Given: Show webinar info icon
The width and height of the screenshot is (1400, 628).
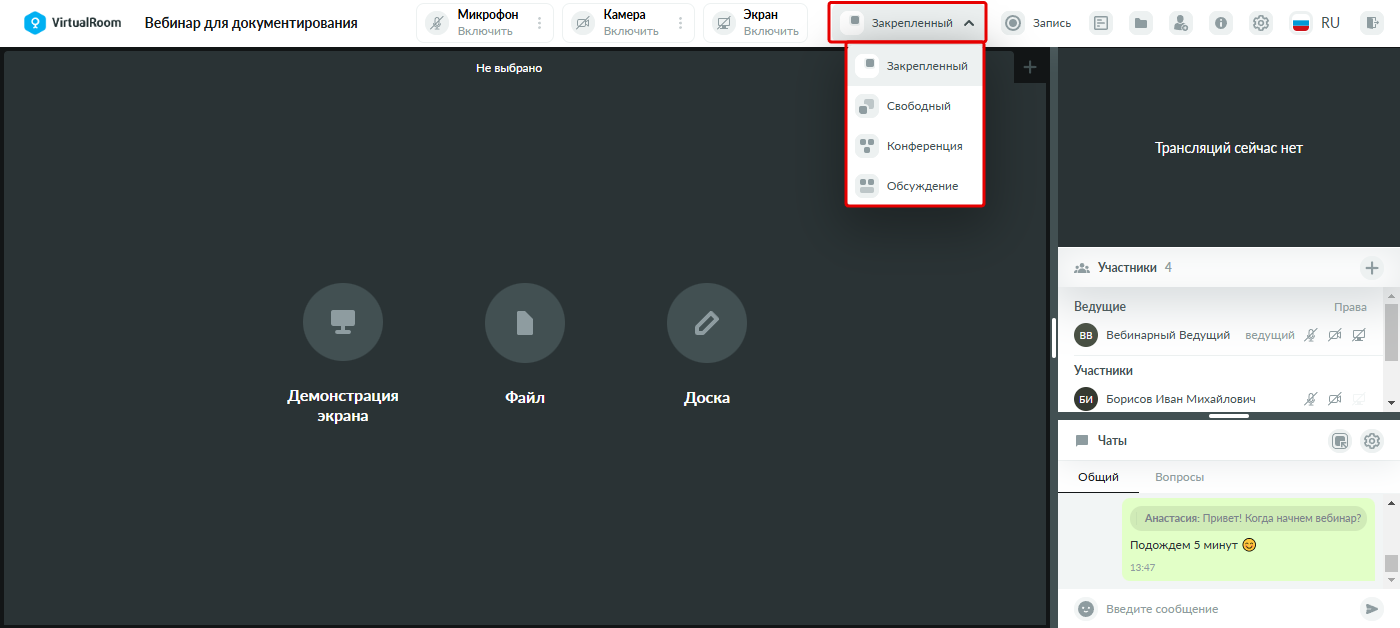Looking at the screenshot, I should pos(1221,23).
